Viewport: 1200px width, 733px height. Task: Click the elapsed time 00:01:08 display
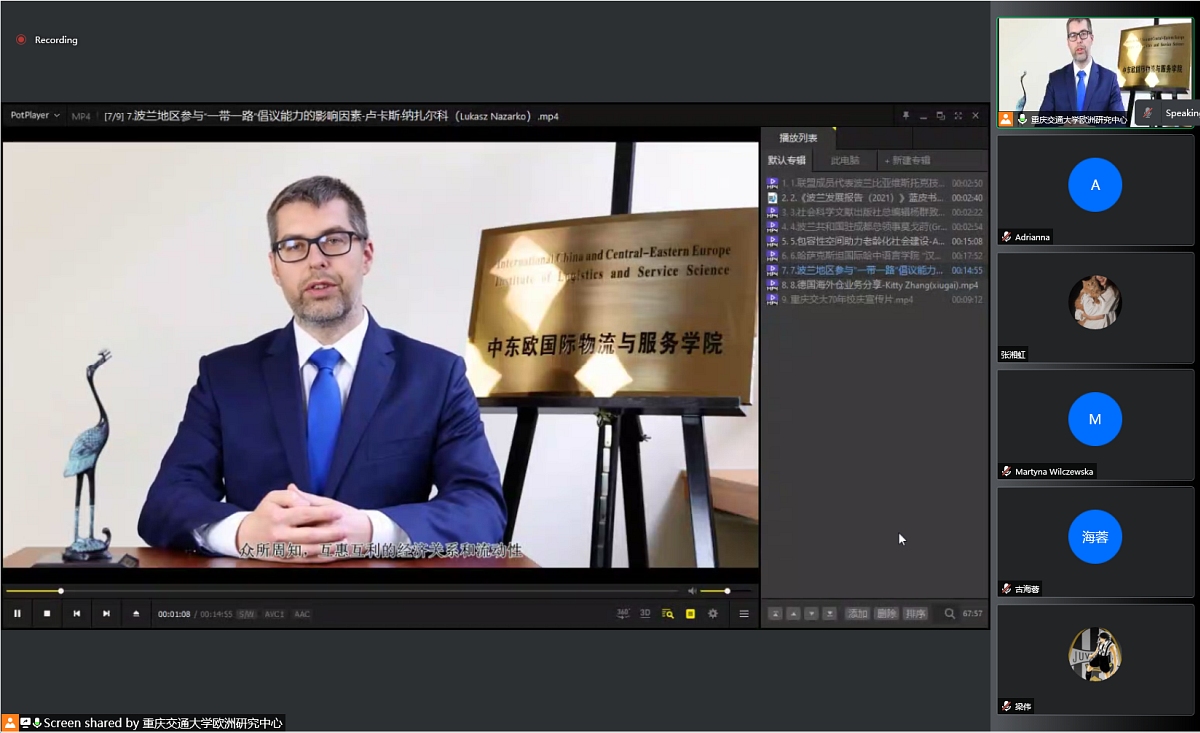point(174,614)
